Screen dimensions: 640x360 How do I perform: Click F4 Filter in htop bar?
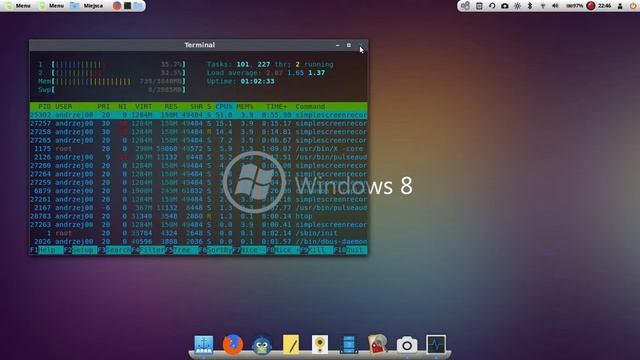pos(148,250)
